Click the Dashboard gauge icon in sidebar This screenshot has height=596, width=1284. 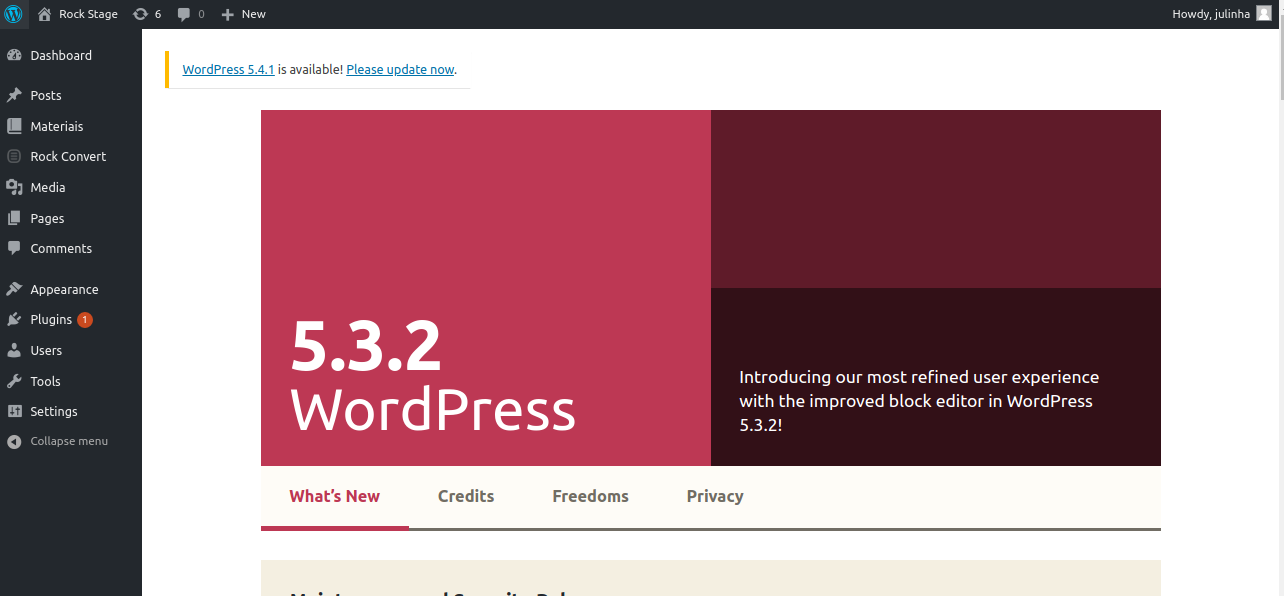click(14, 56)
